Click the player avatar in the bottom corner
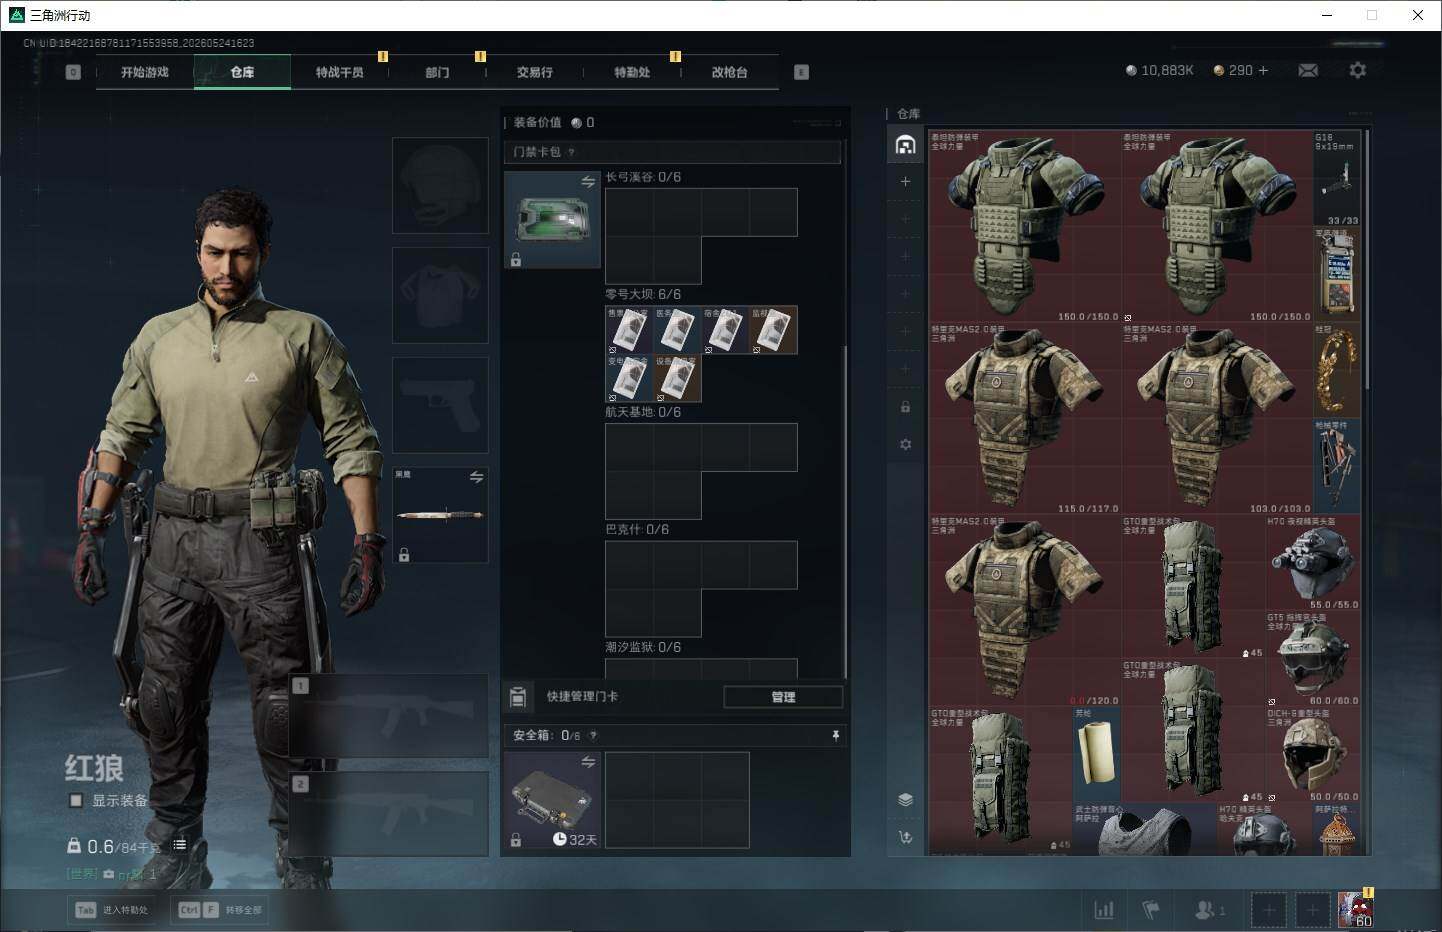 (1356, 909)
